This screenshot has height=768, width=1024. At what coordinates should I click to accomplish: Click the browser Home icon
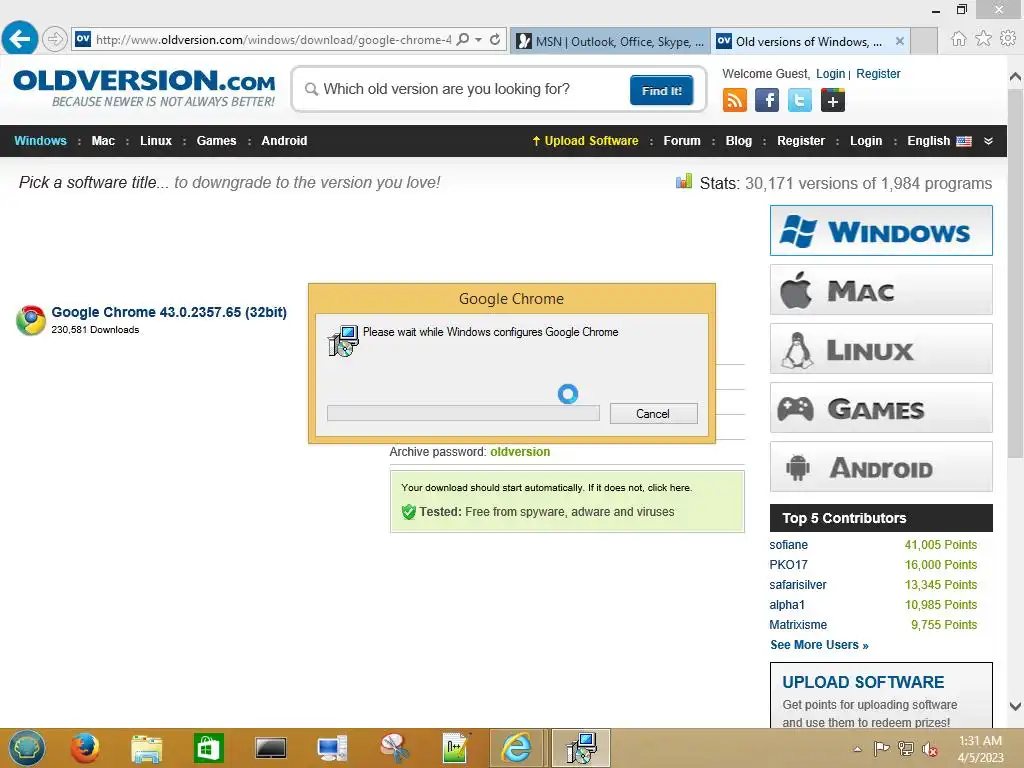click(958, 39)
